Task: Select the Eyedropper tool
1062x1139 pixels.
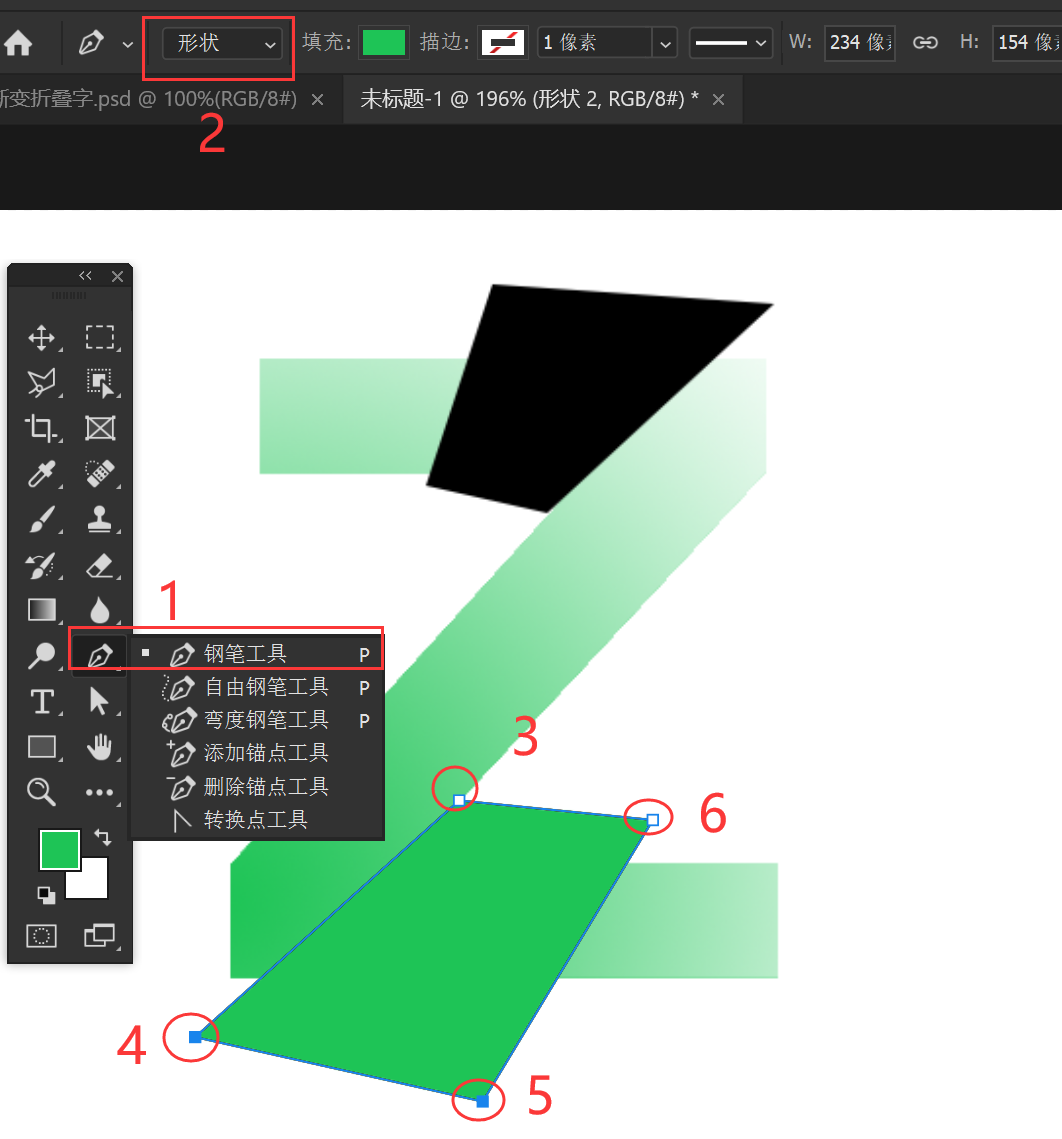Action: click(42, 474)
